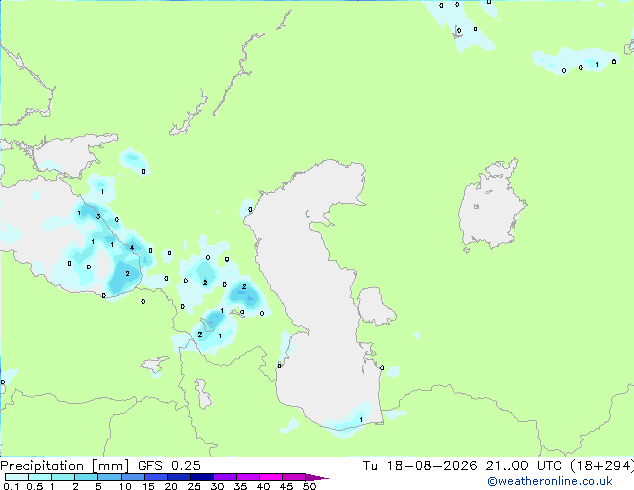
Task: Choose the 30–35 mm legend swatch
Action: pos(225,477)
